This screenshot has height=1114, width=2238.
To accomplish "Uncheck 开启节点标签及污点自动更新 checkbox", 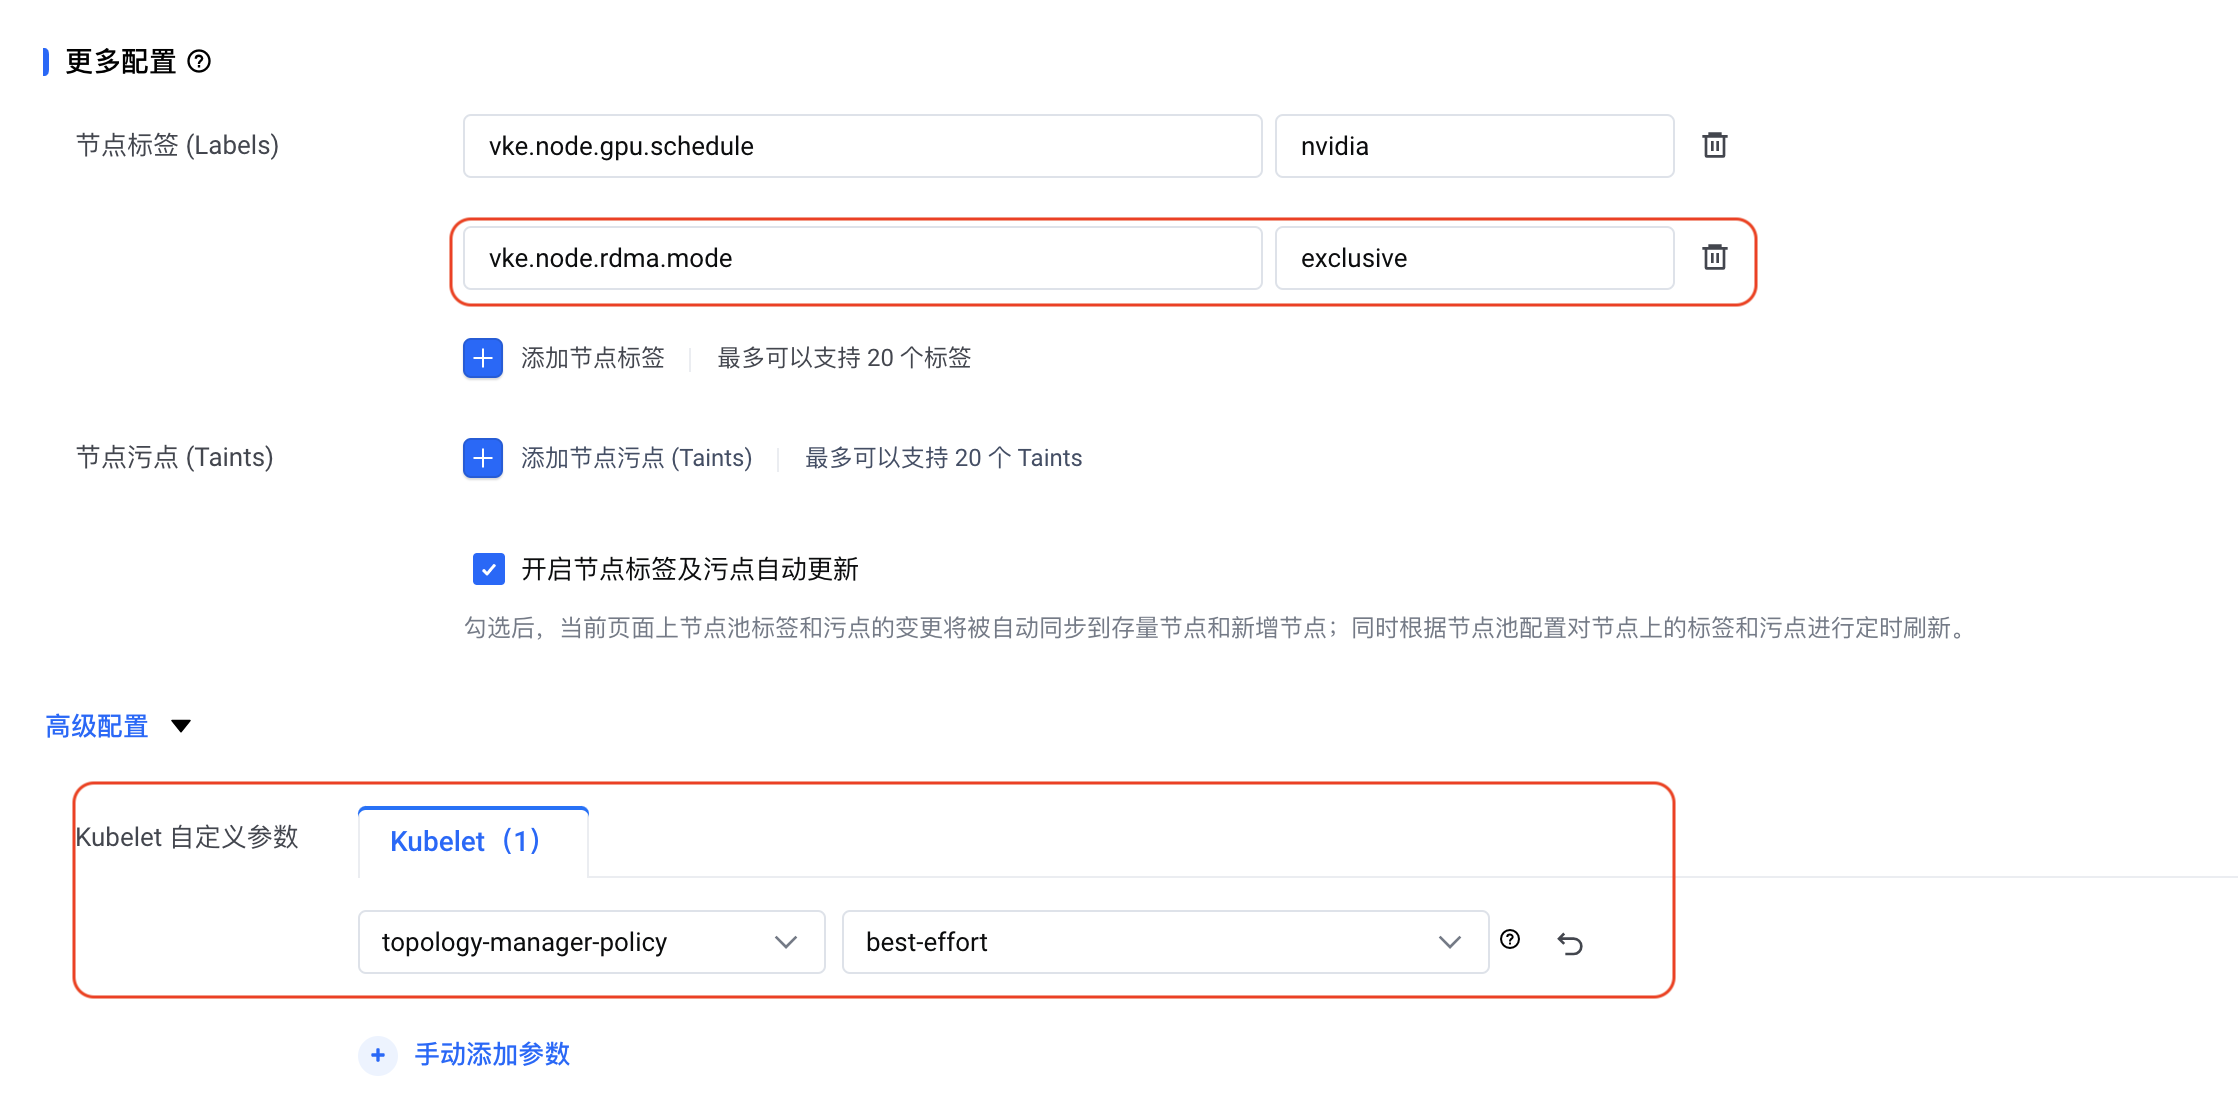I will (x=488, y=570).
